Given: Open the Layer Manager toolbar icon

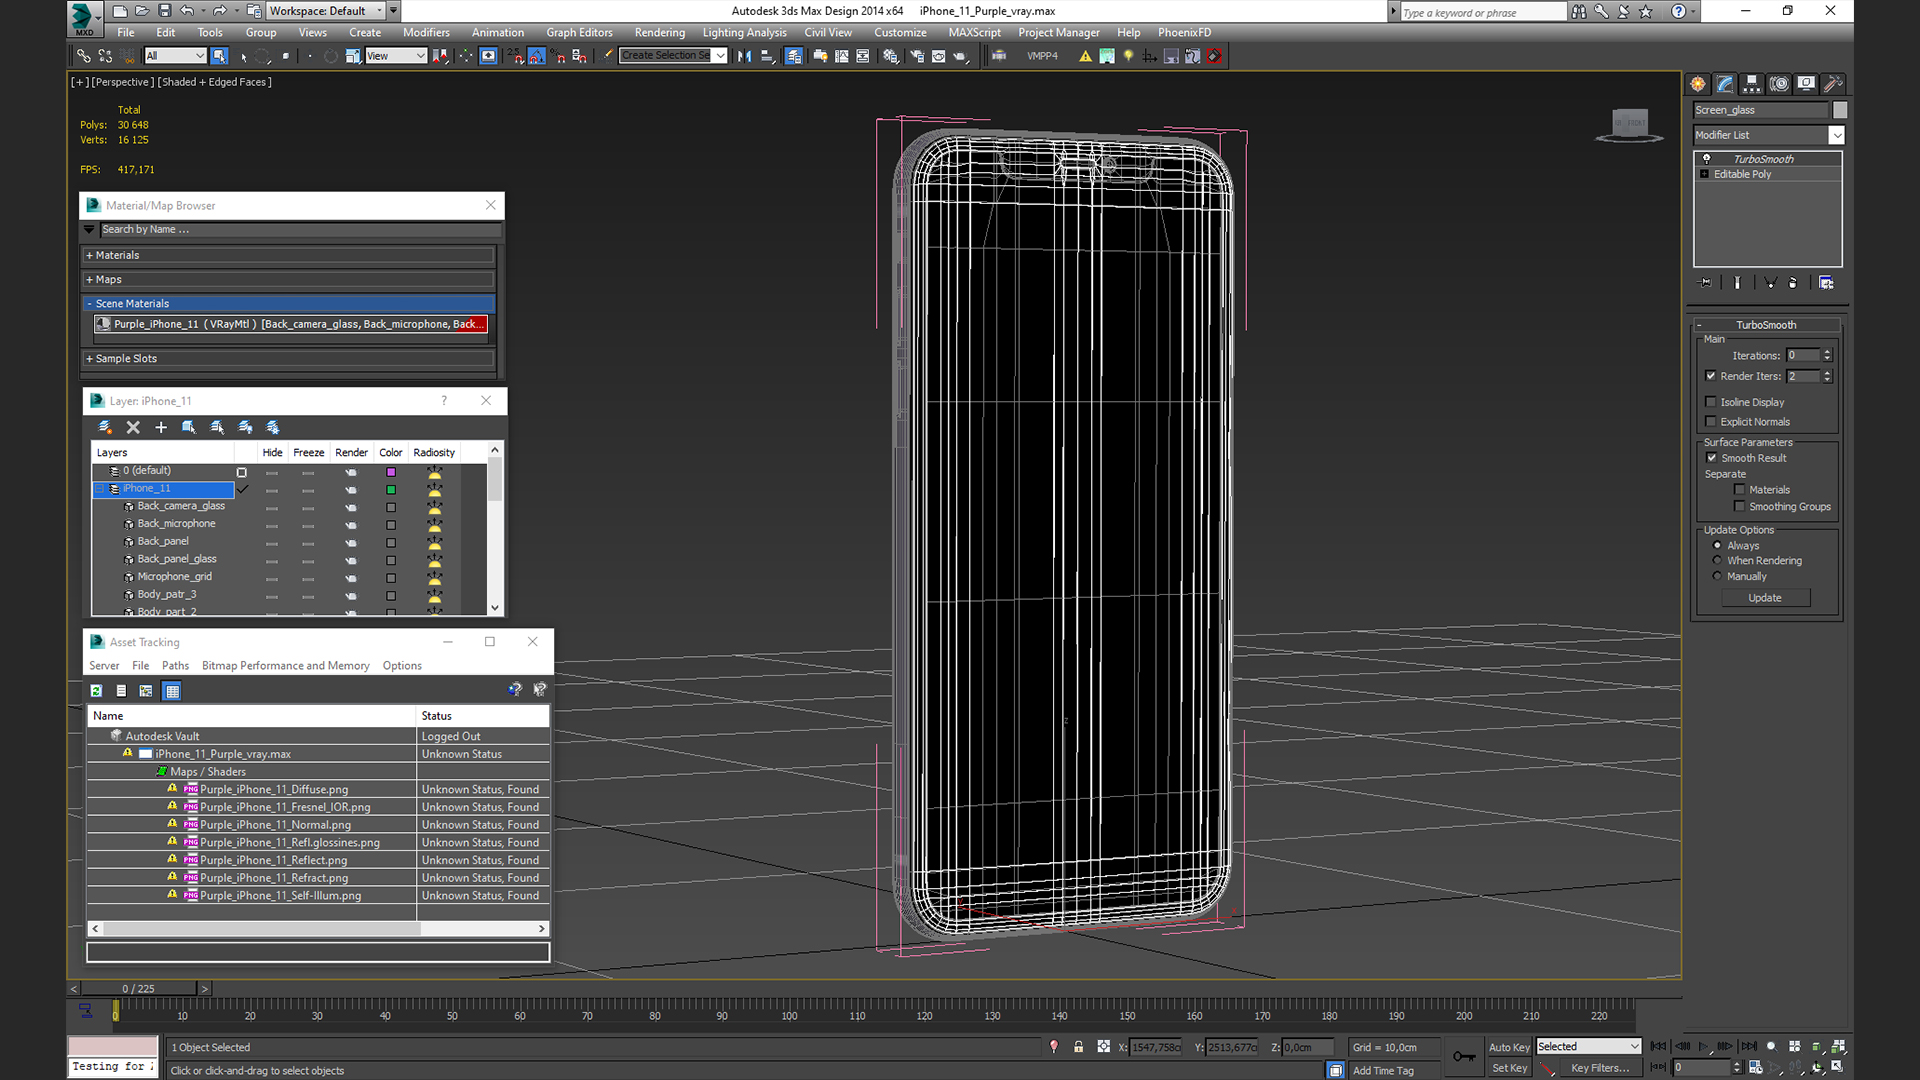Looking at the screenshot, I should (793, 56).
